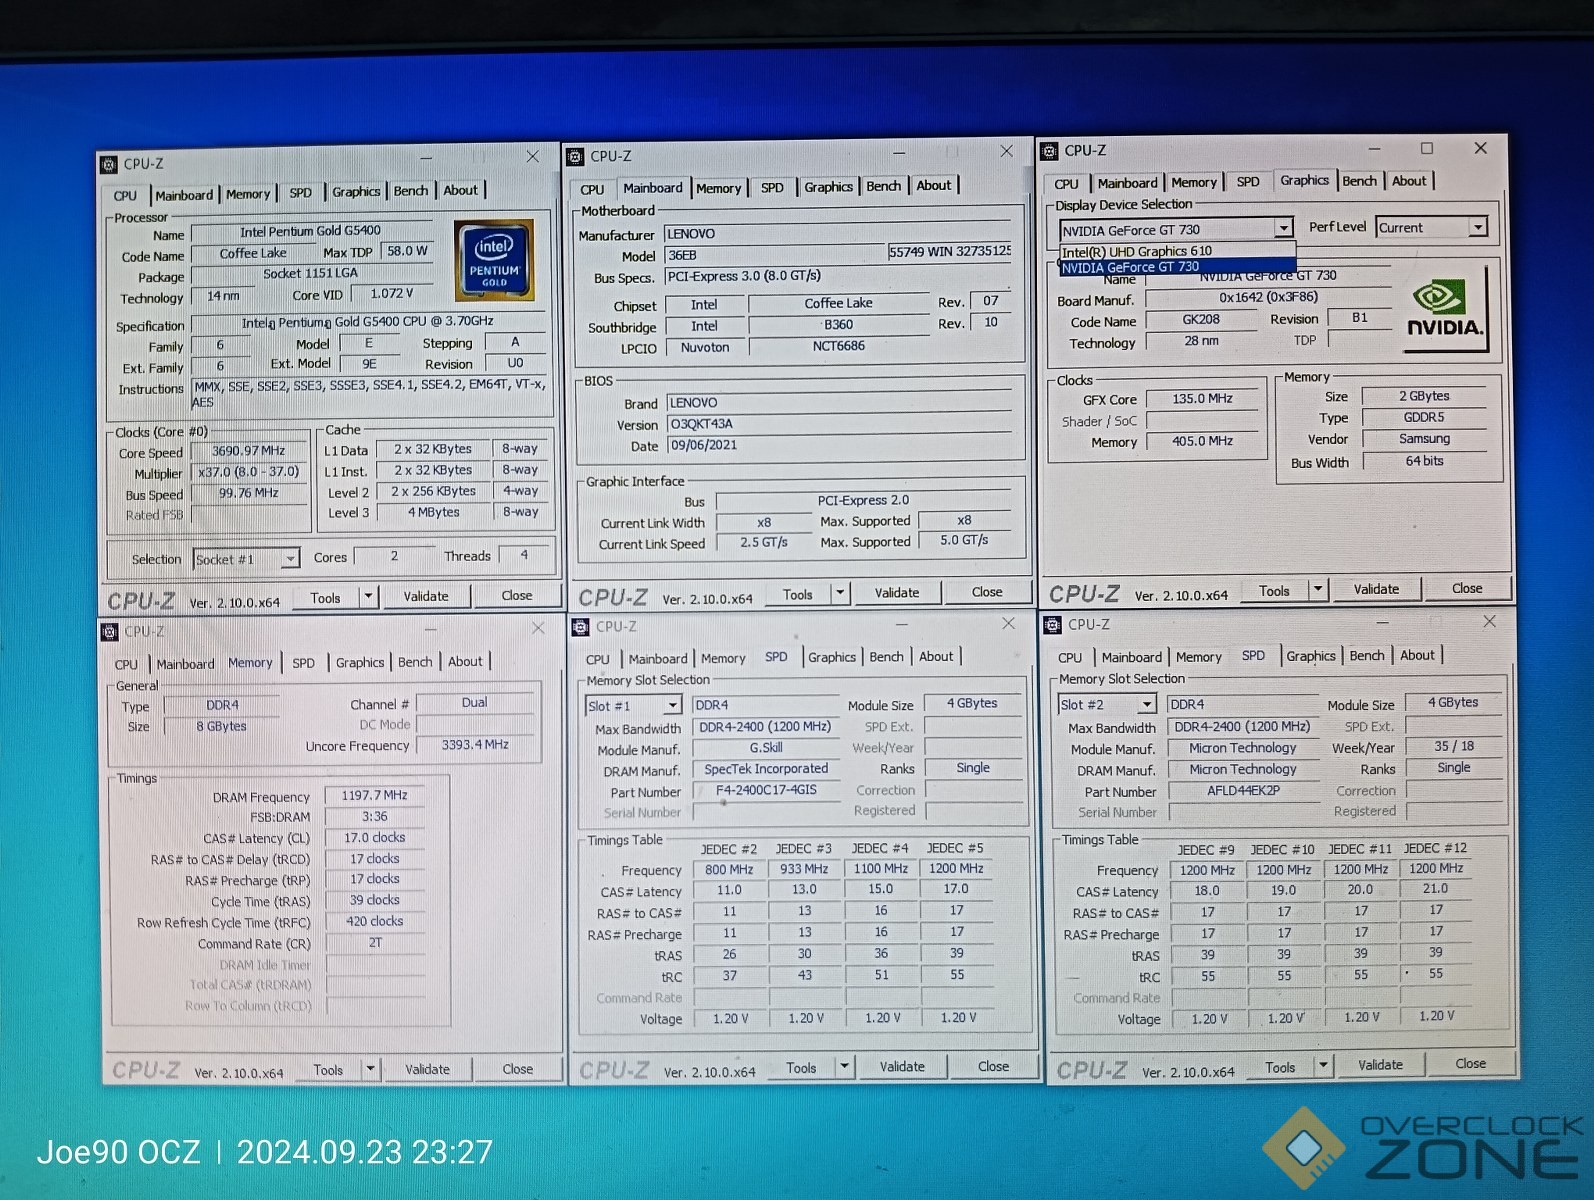1594x1200 pixels.
Task: Click Validate in the Slot #1 window
Action: coord(902,1067)
